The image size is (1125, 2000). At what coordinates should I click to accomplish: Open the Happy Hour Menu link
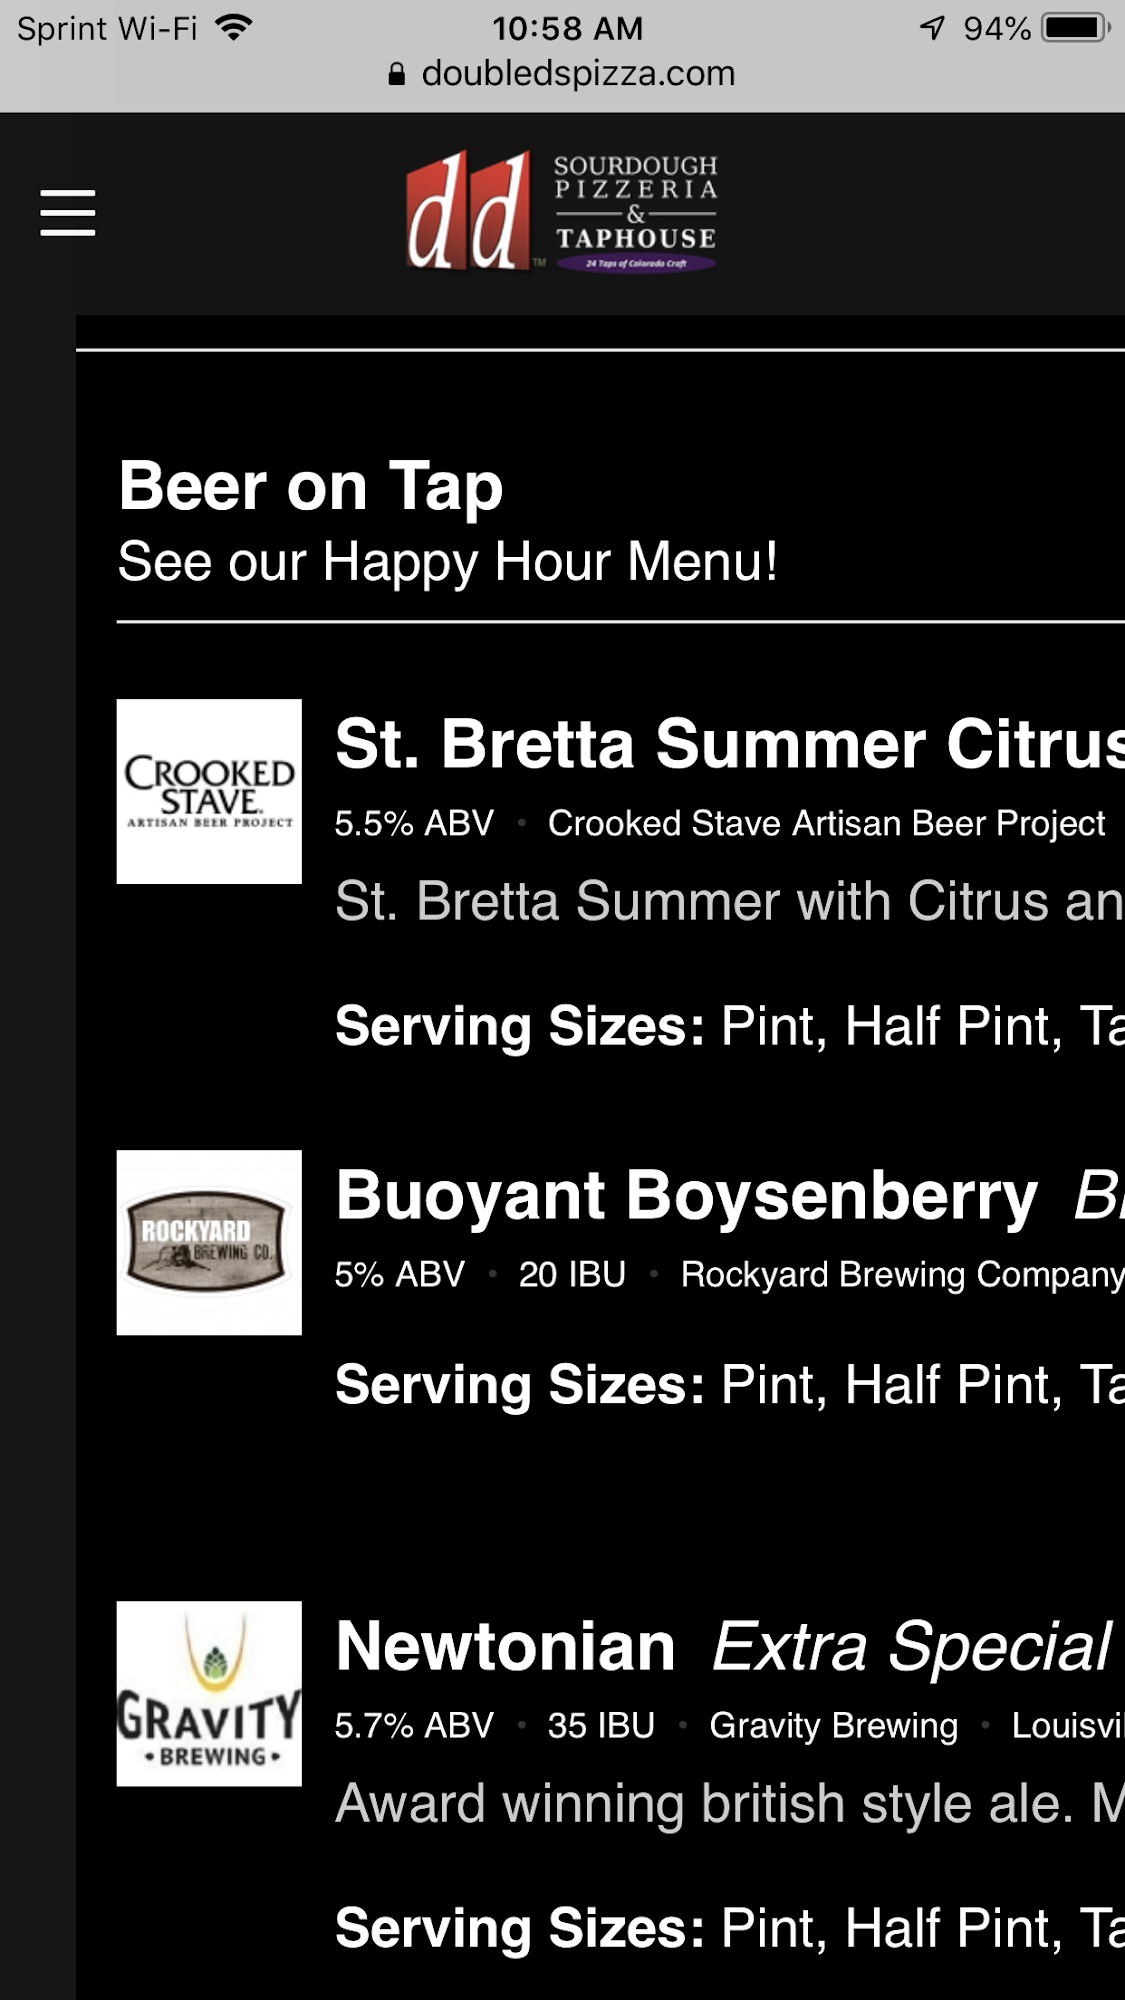[x=447, y=562]
